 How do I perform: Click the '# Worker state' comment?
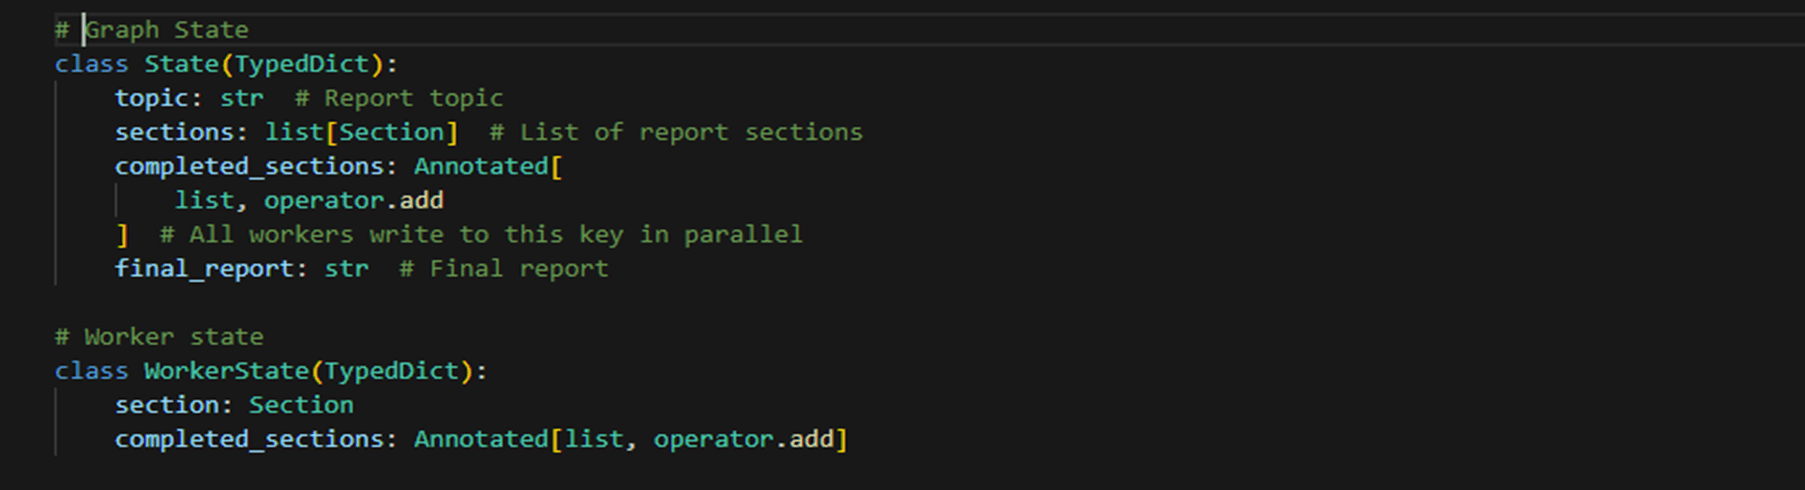coord(159,337)
